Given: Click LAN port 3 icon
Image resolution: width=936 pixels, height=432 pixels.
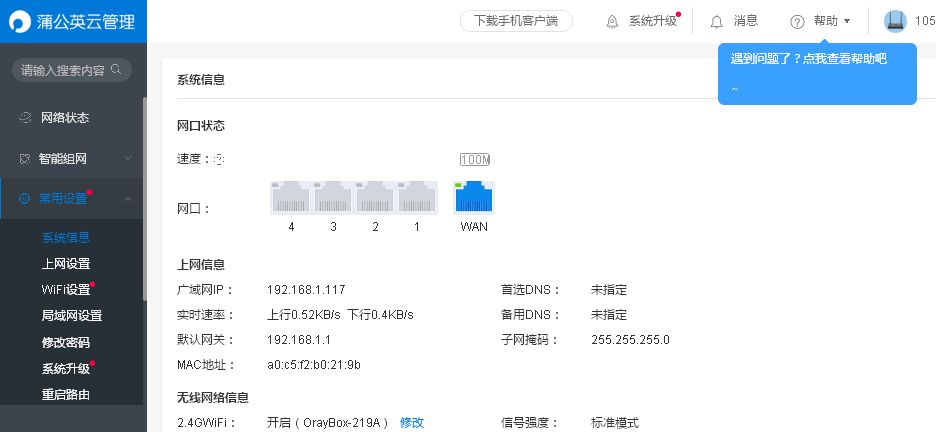Looking at the screenshot, I should pyautogui.click(x=332, y=198).
